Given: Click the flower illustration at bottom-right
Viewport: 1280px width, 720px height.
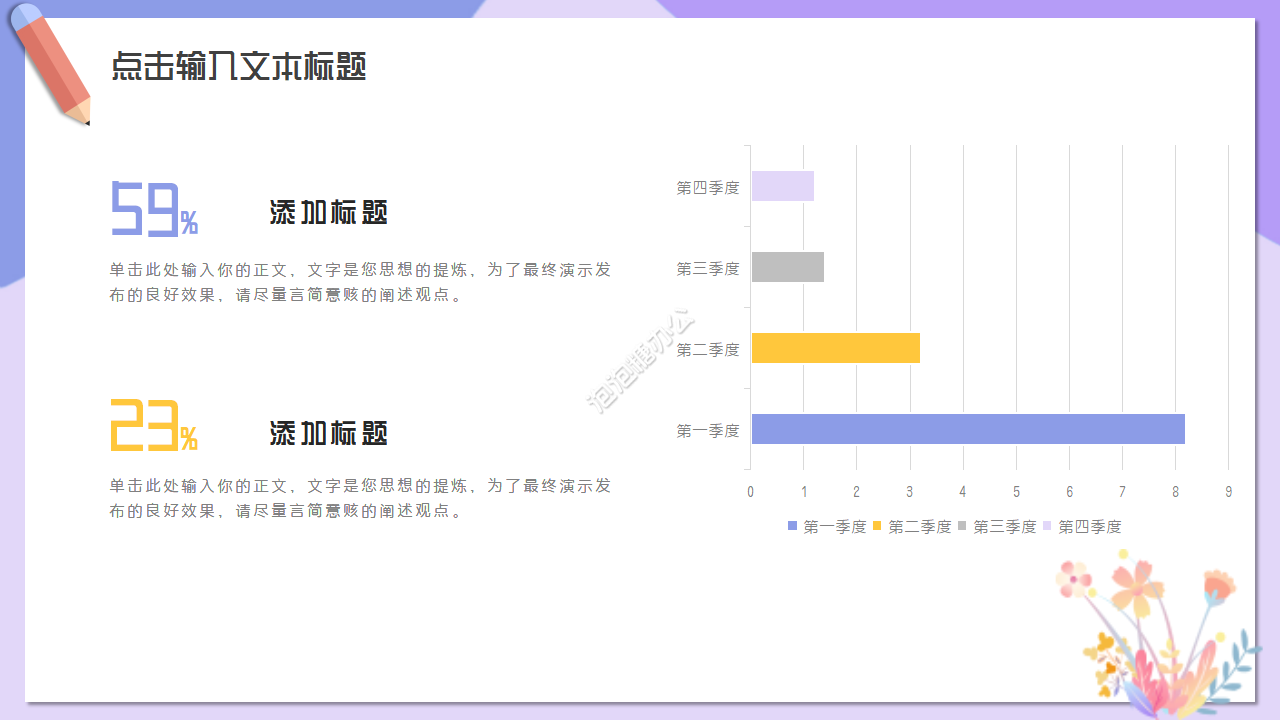Looking at the screenshot, I should (x=1160, y=634).
